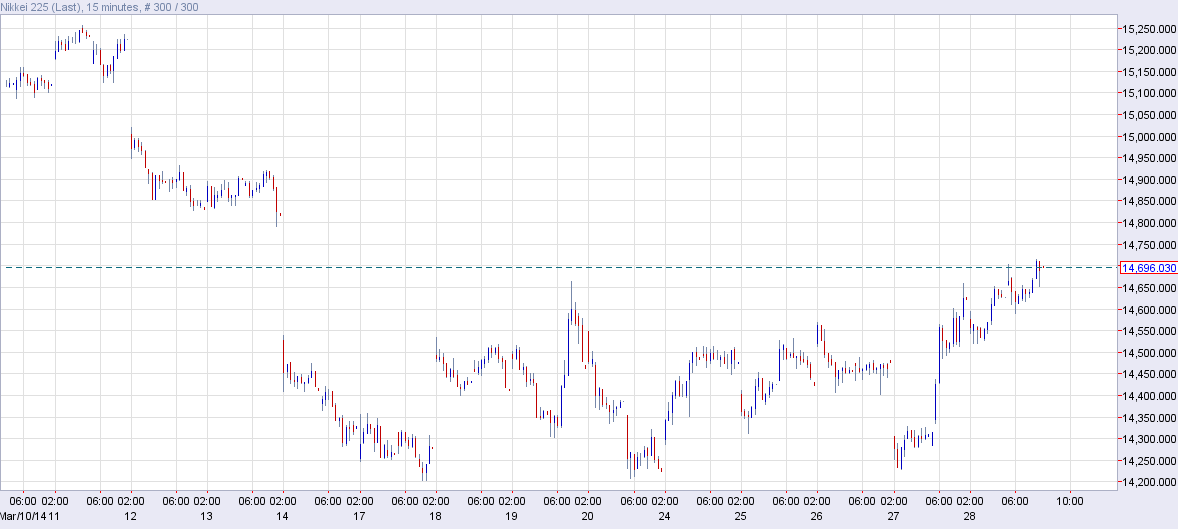Click the 15,000.000 price axis label
The image size is (1178, 529).
(x=1148, y=138)
